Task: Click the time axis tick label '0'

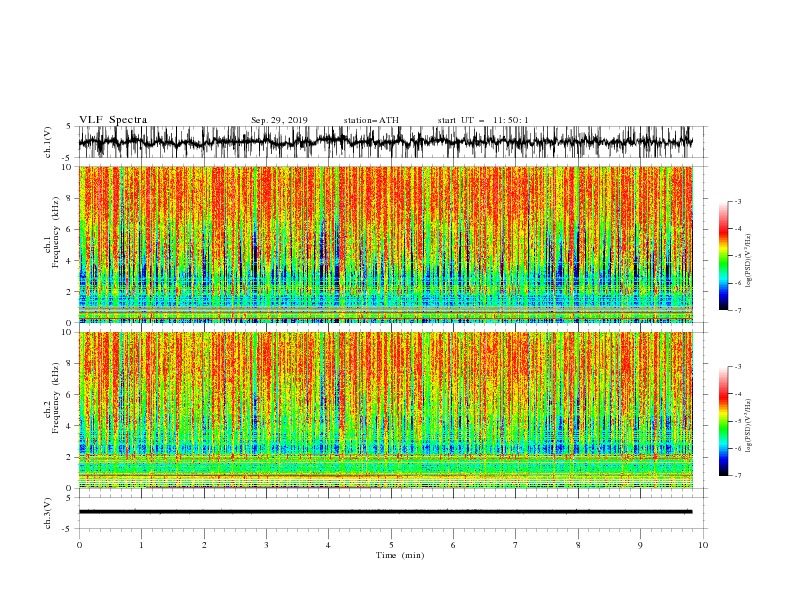Action: coord(79,545)
